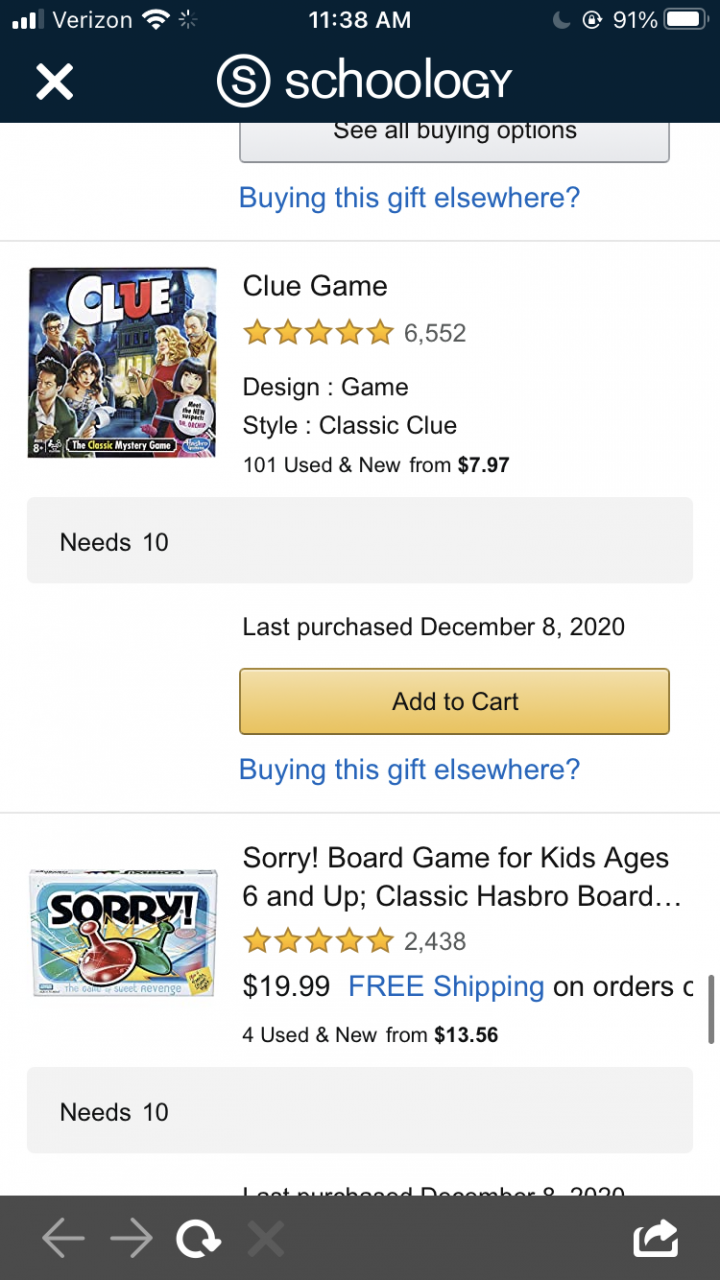The height and width of the screenshot is (1280, 720).
Task: Open FREE Shipping details link
Action: (445, 987)
